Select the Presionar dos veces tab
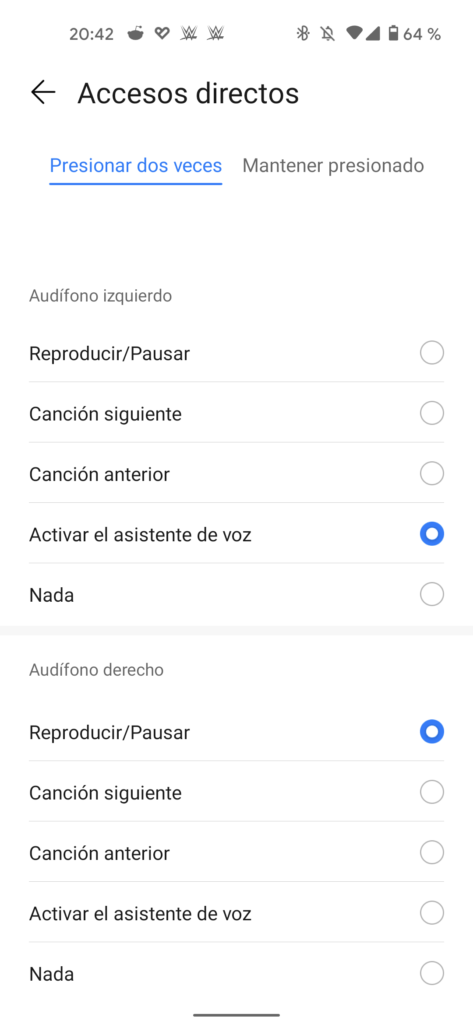 coord(136,165)
